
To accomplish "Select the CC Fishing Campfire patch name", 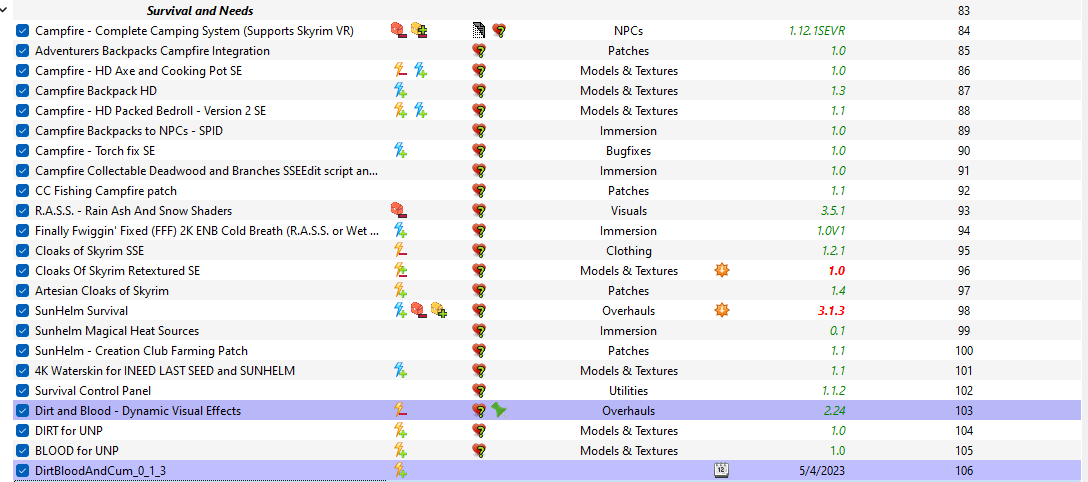I will pos(106,191).
